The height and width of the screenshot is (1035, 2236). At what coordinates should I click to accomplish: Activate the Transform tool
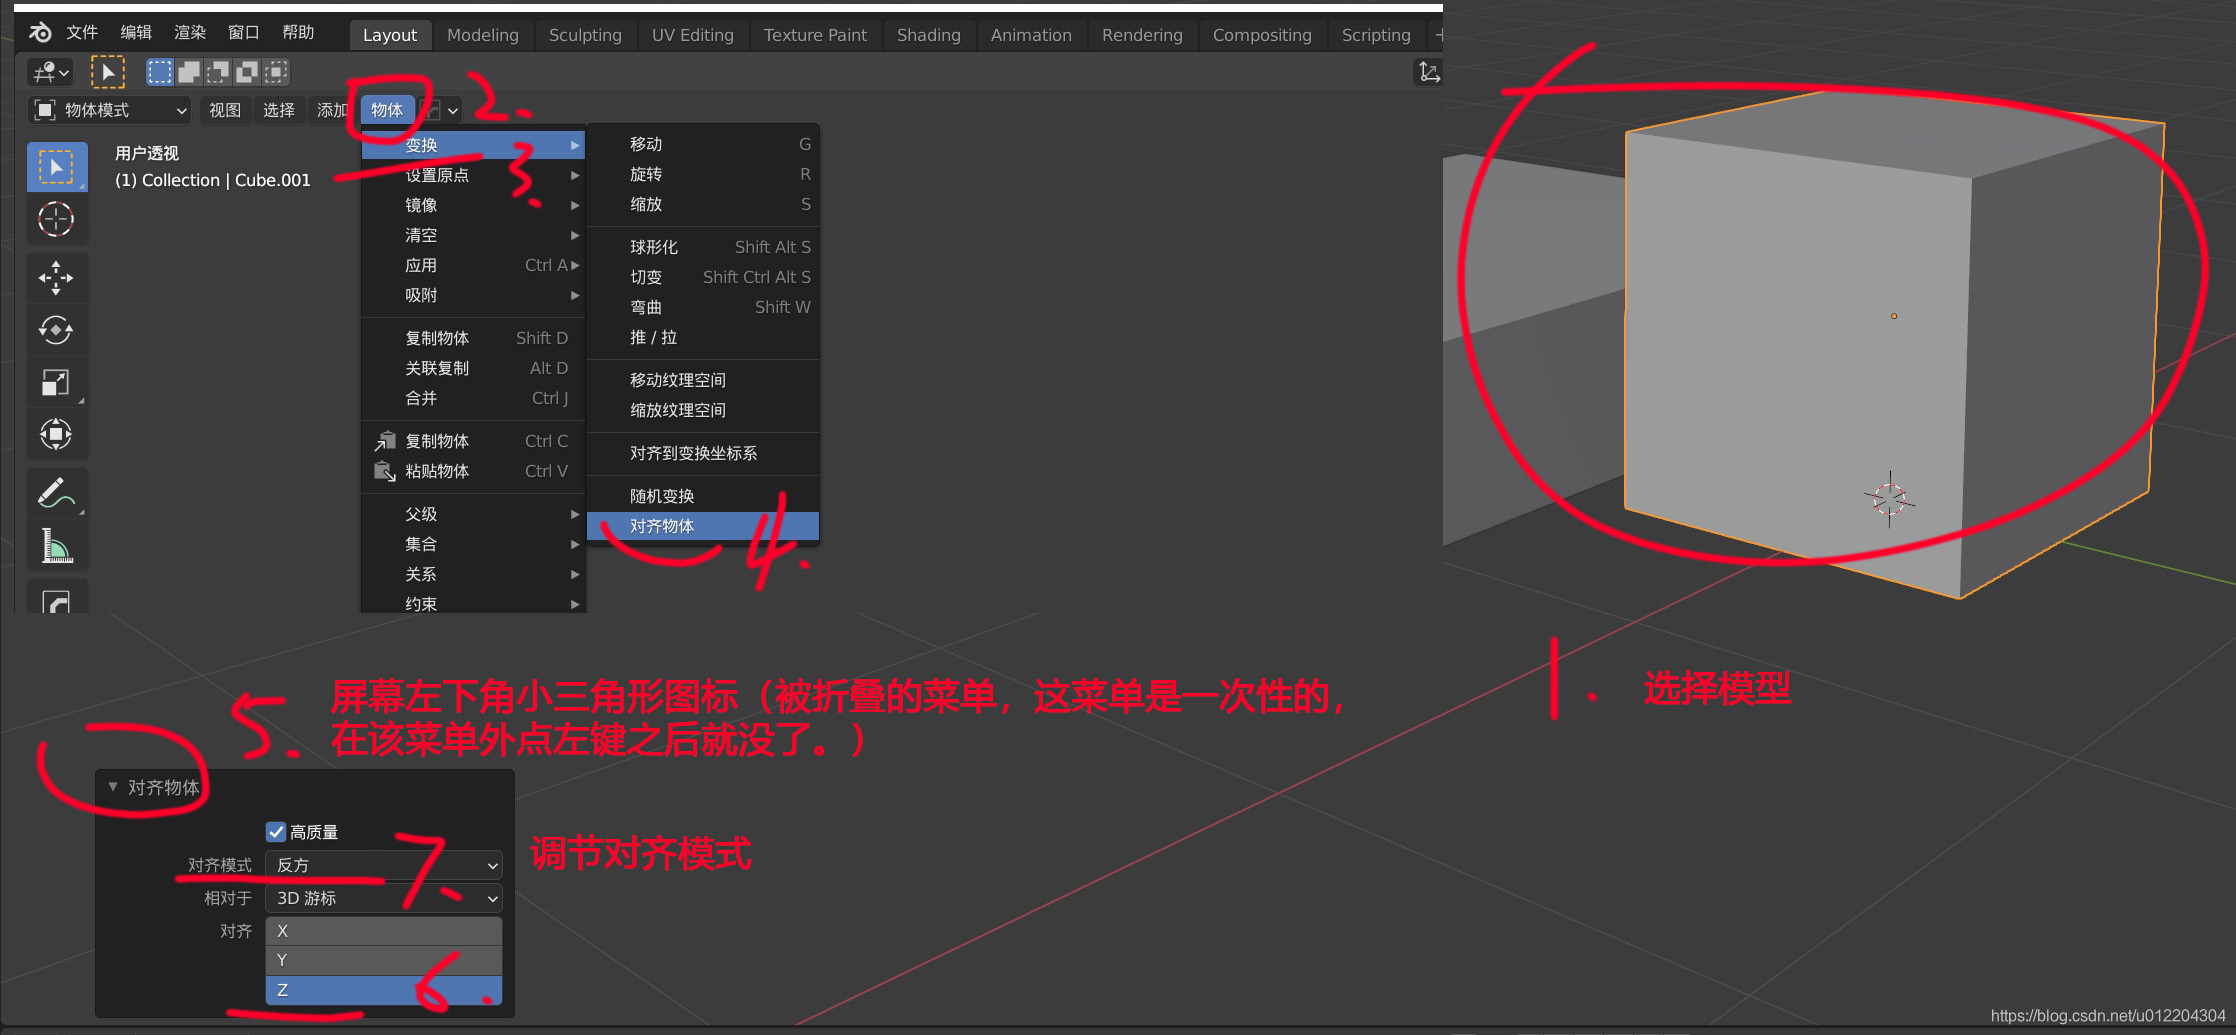[x=57, y=434]
